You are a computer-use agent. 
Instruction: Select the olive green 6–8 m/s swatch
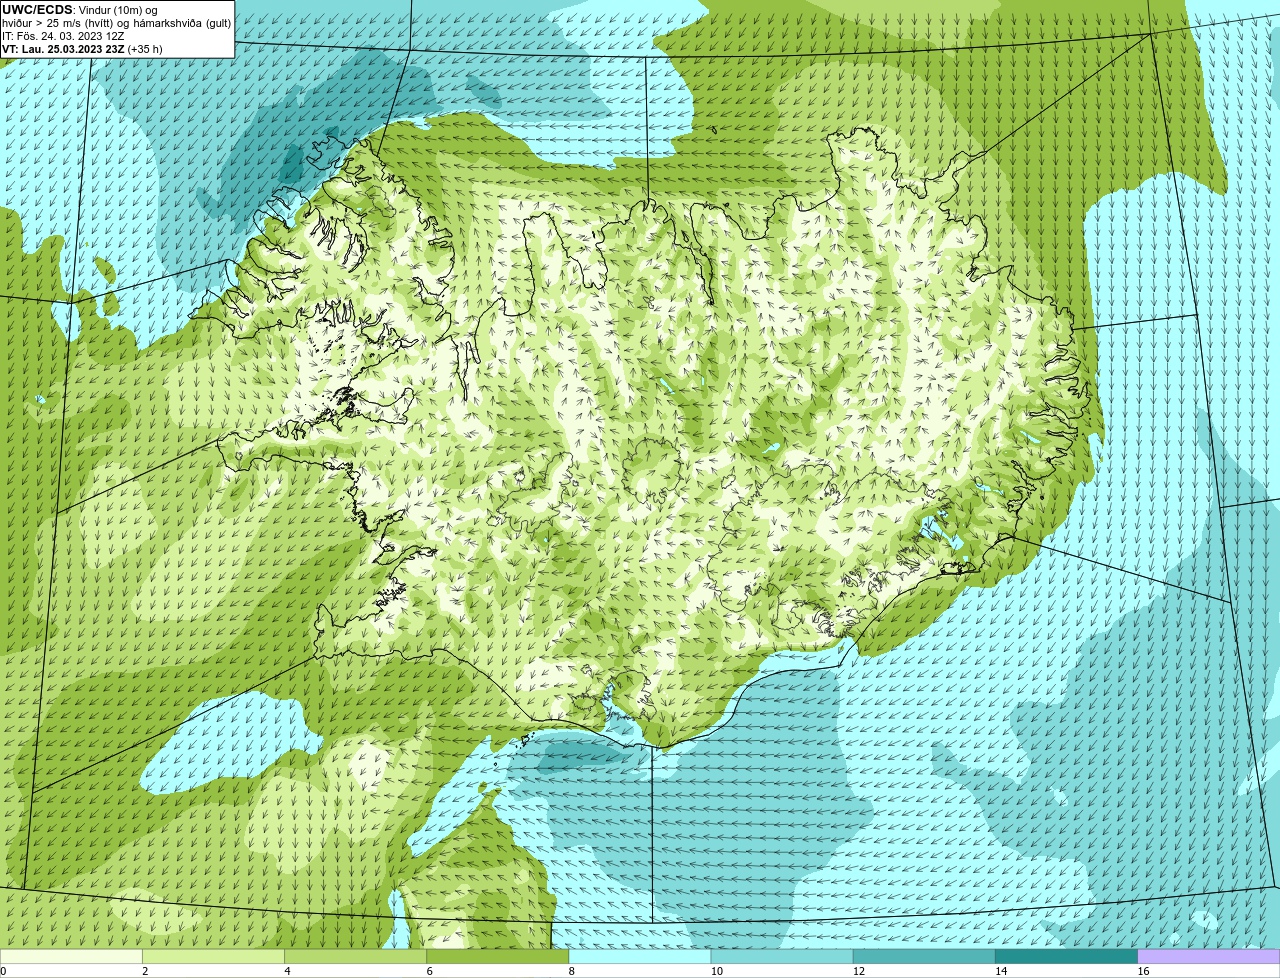[x=498, y=957]
